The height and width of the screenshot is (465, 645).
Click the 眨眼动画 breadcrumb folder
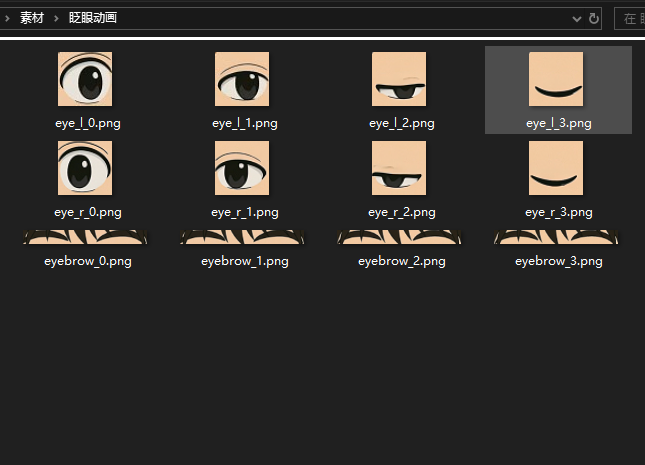tap(93, 18)
